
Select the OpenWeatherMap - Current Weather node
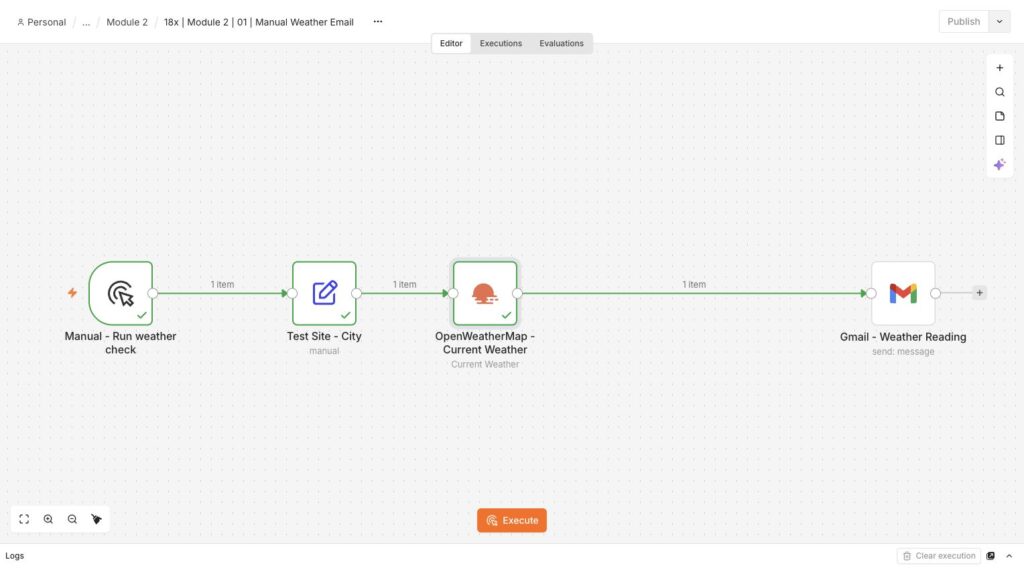tap(485, 293)
